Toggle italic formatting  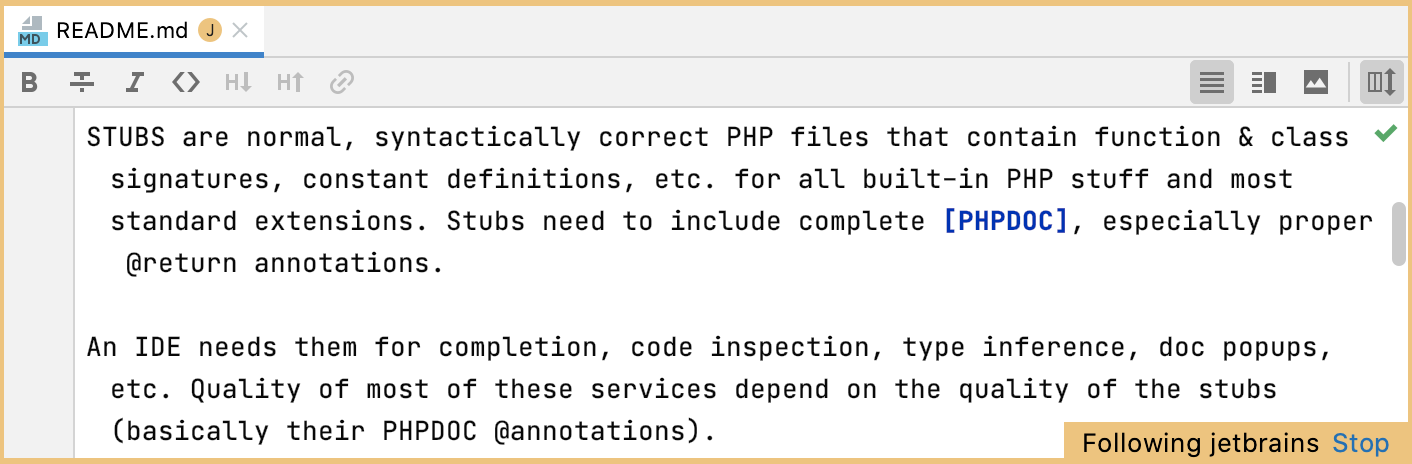134,82
